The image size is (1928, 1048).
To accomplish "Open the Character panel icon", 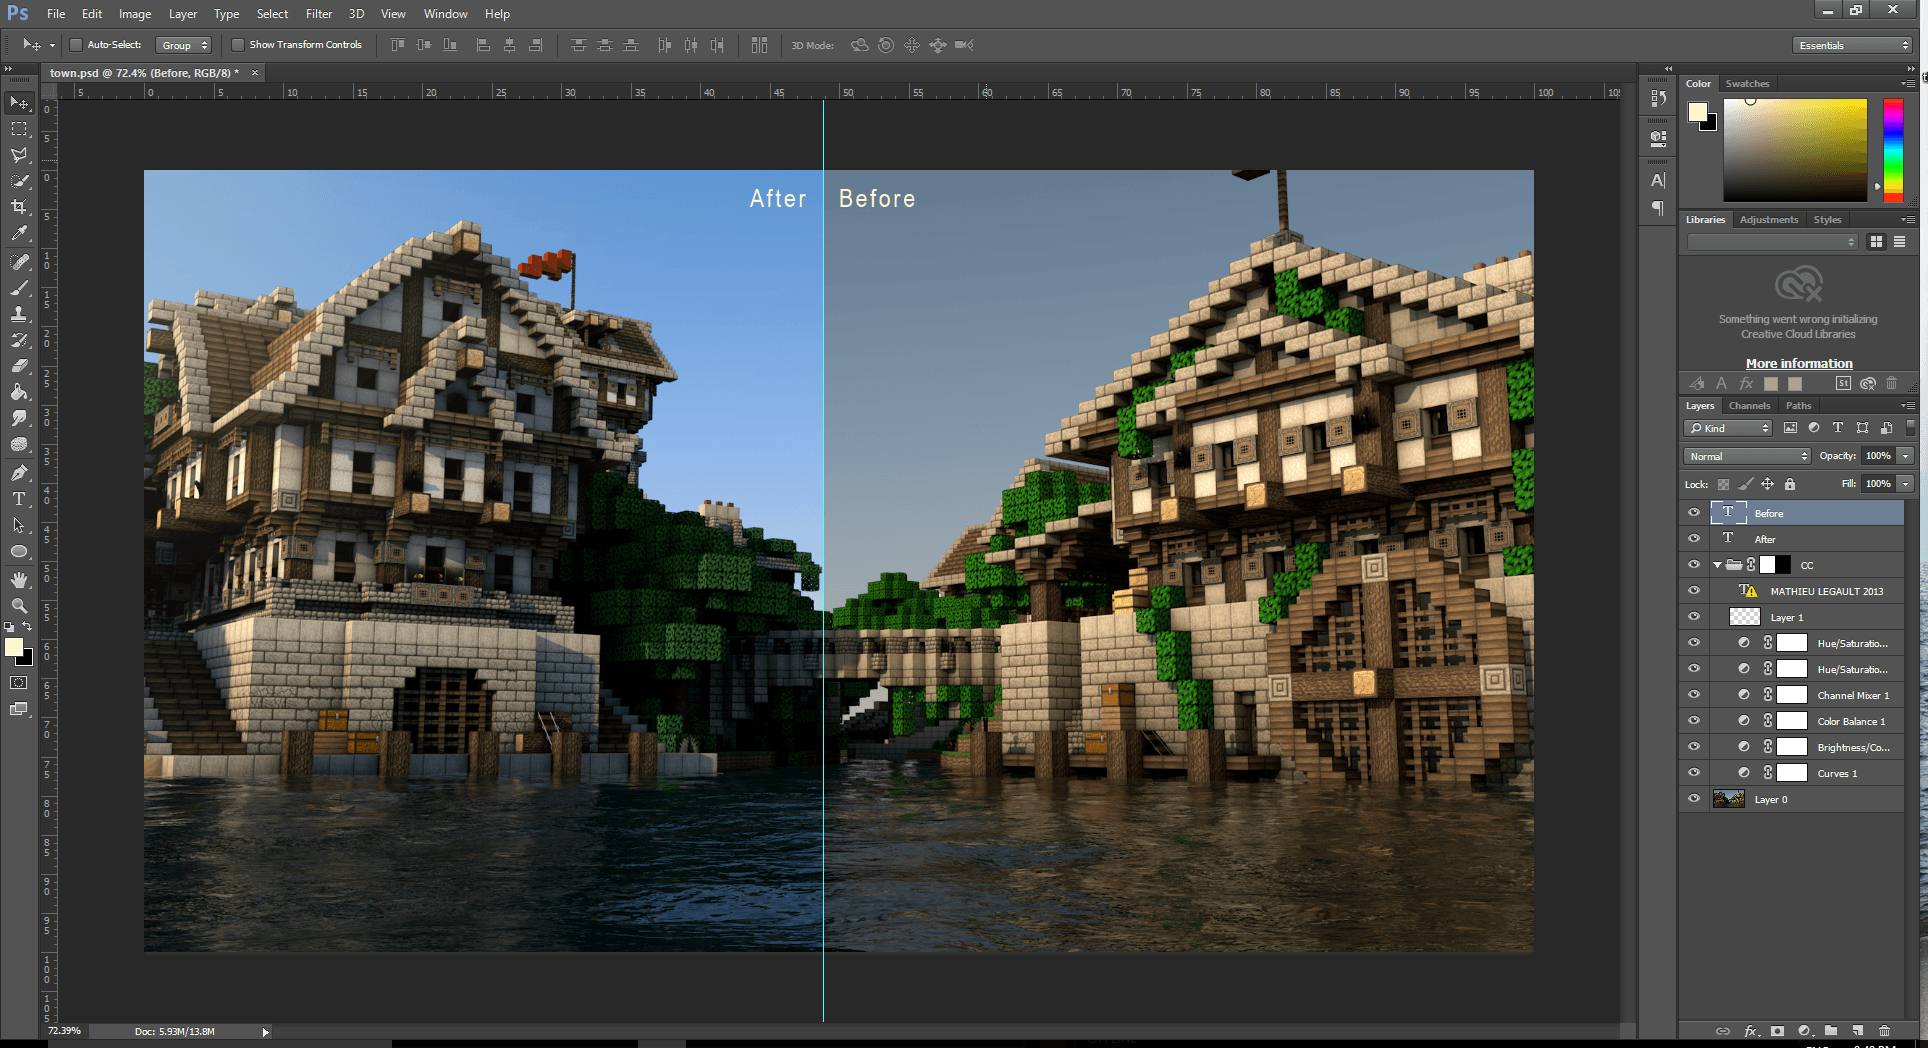I will pos(1658,181).
